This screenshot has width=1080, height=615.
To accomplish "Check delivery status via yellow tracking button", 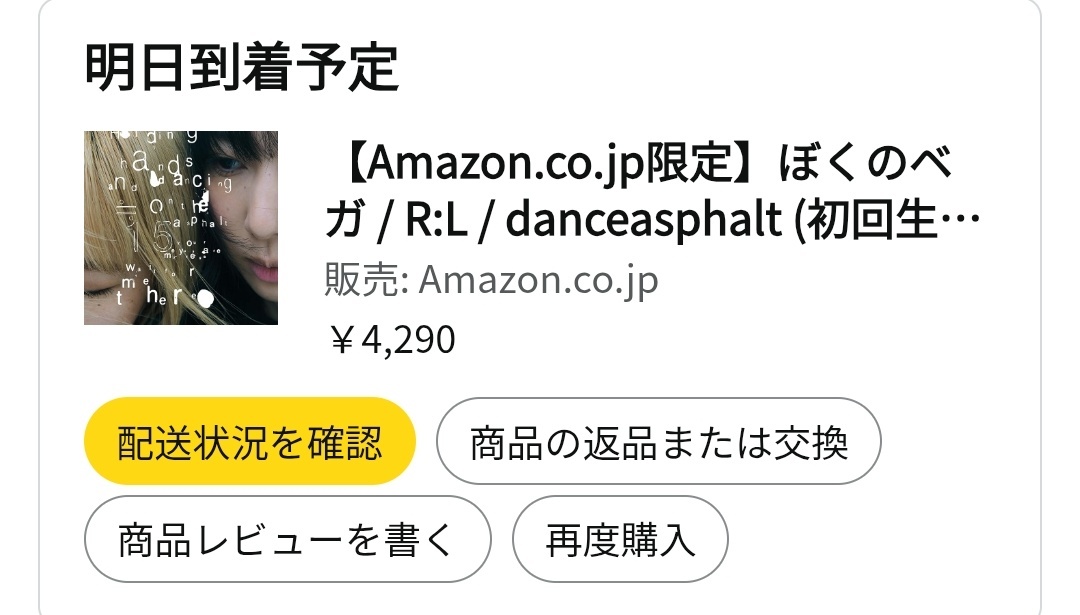I will pos(249,441).
